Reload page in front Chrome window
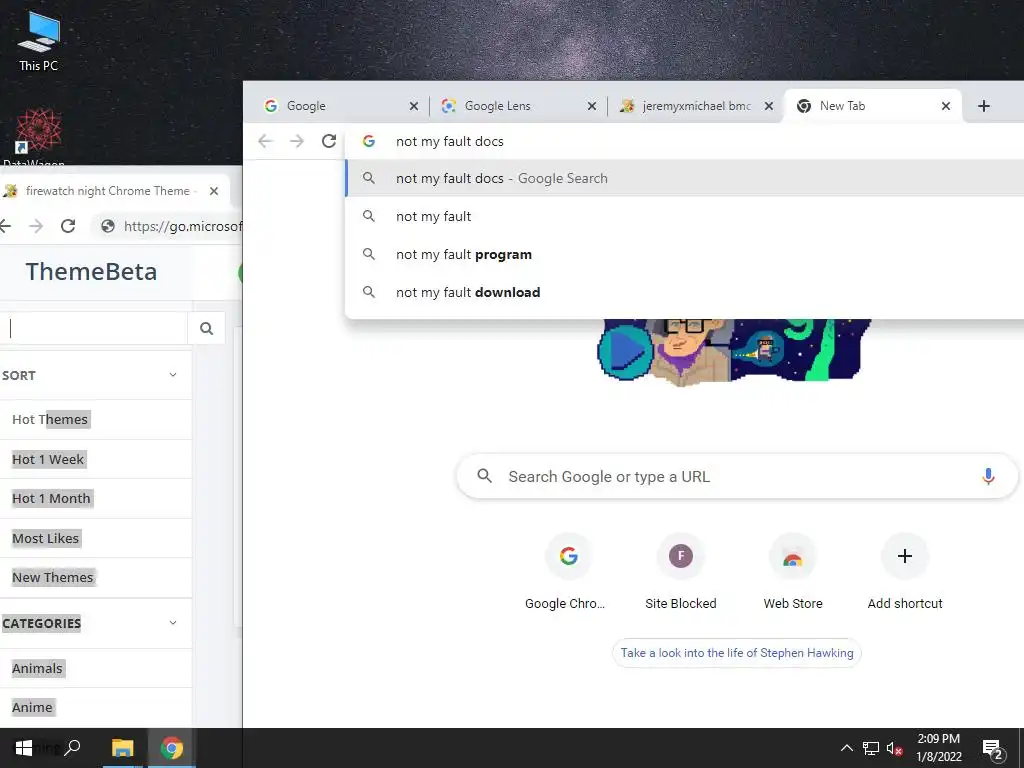Viewport: 1024px width, 768px height. point(328,141)
